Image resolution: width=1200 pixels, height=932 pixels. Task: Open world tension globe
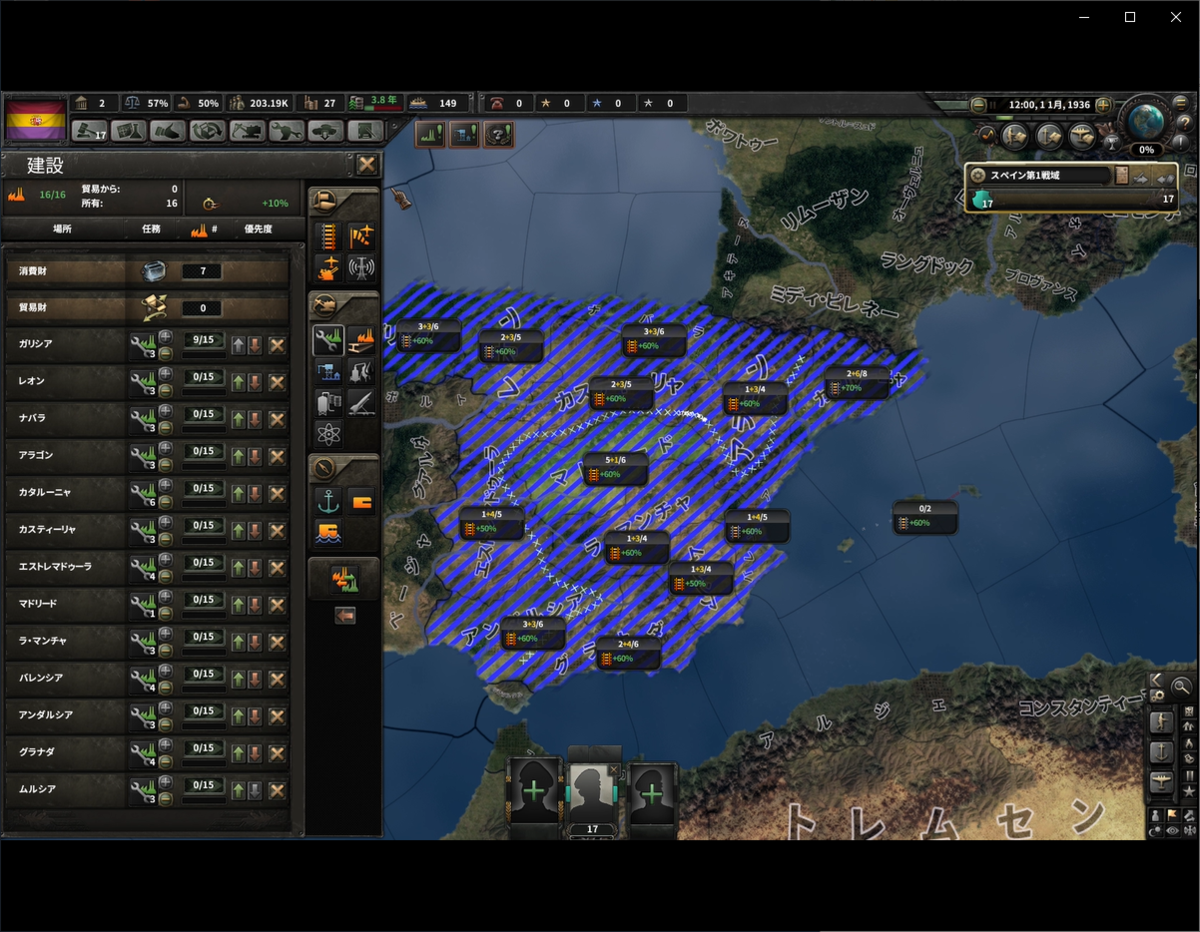click(x=1146, y=122)
